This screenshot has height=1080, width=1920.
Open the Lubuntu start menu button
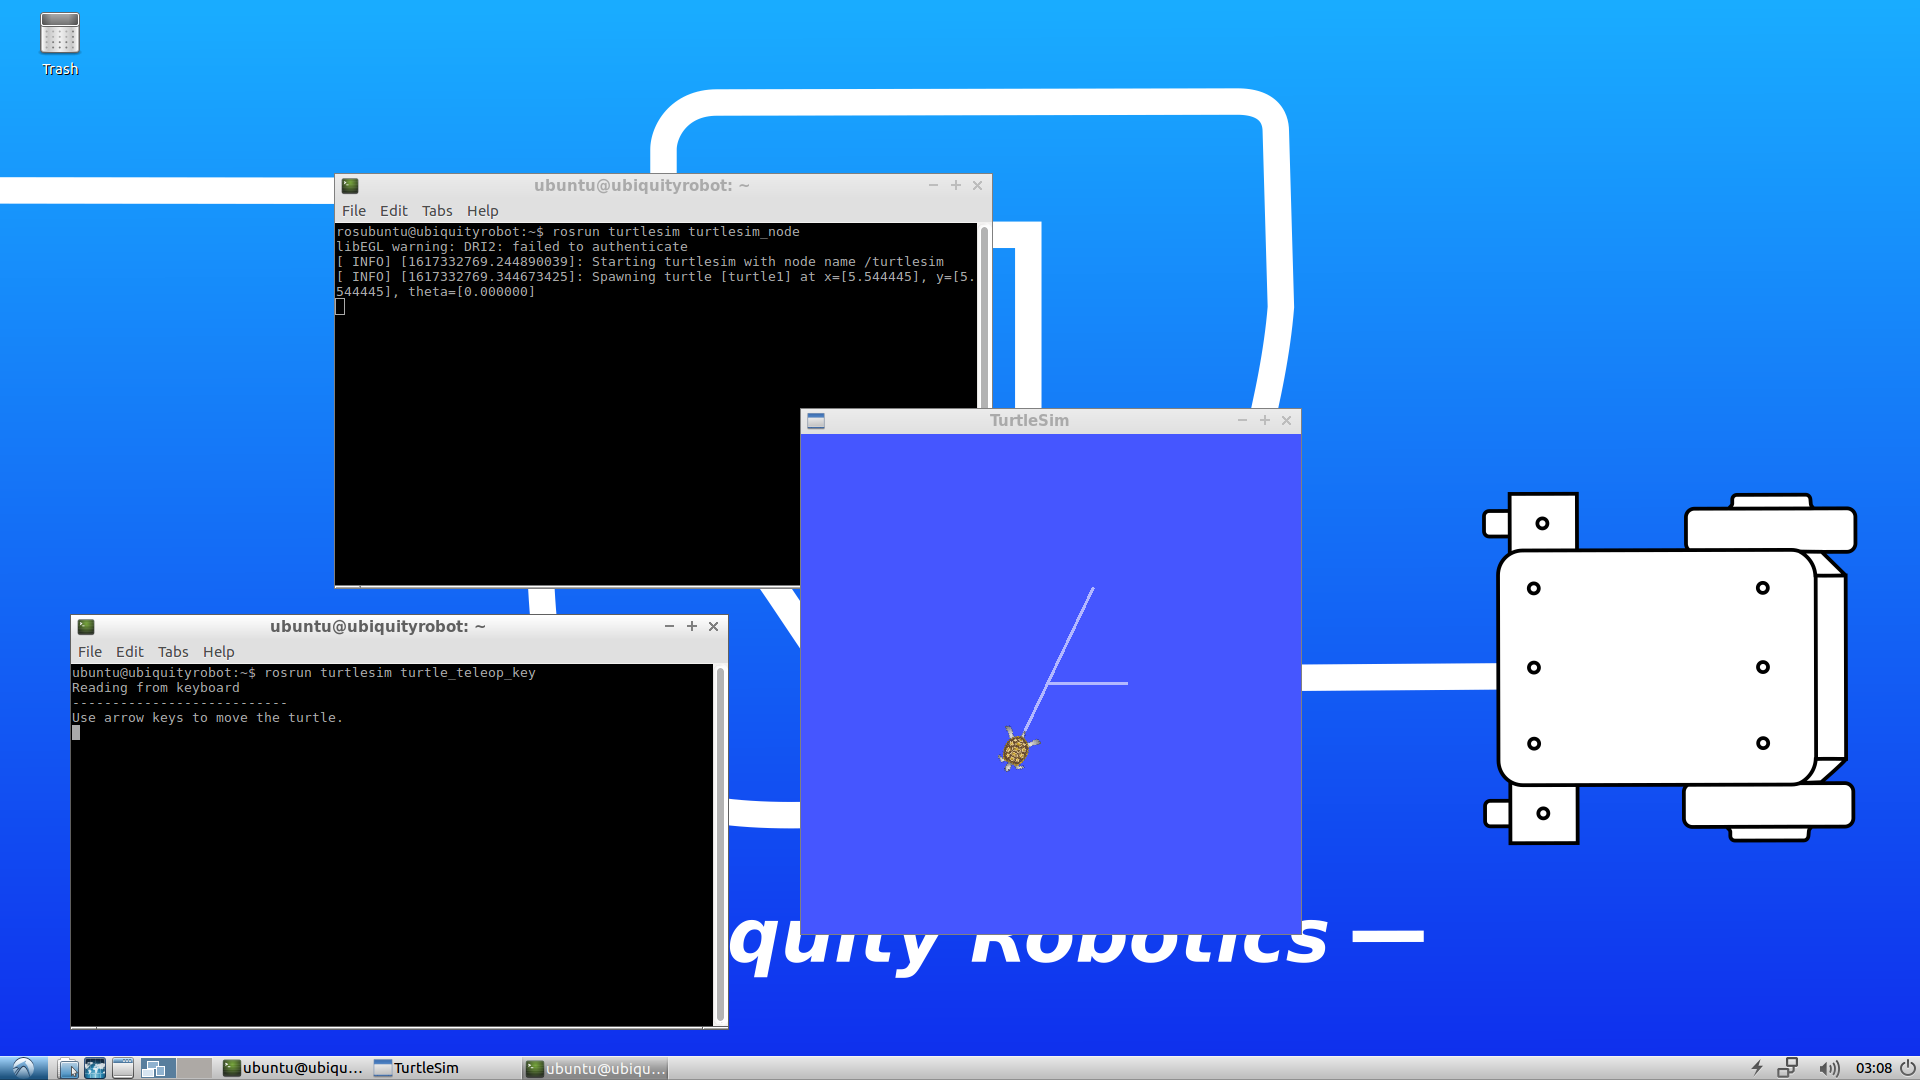click(23, 1068)
